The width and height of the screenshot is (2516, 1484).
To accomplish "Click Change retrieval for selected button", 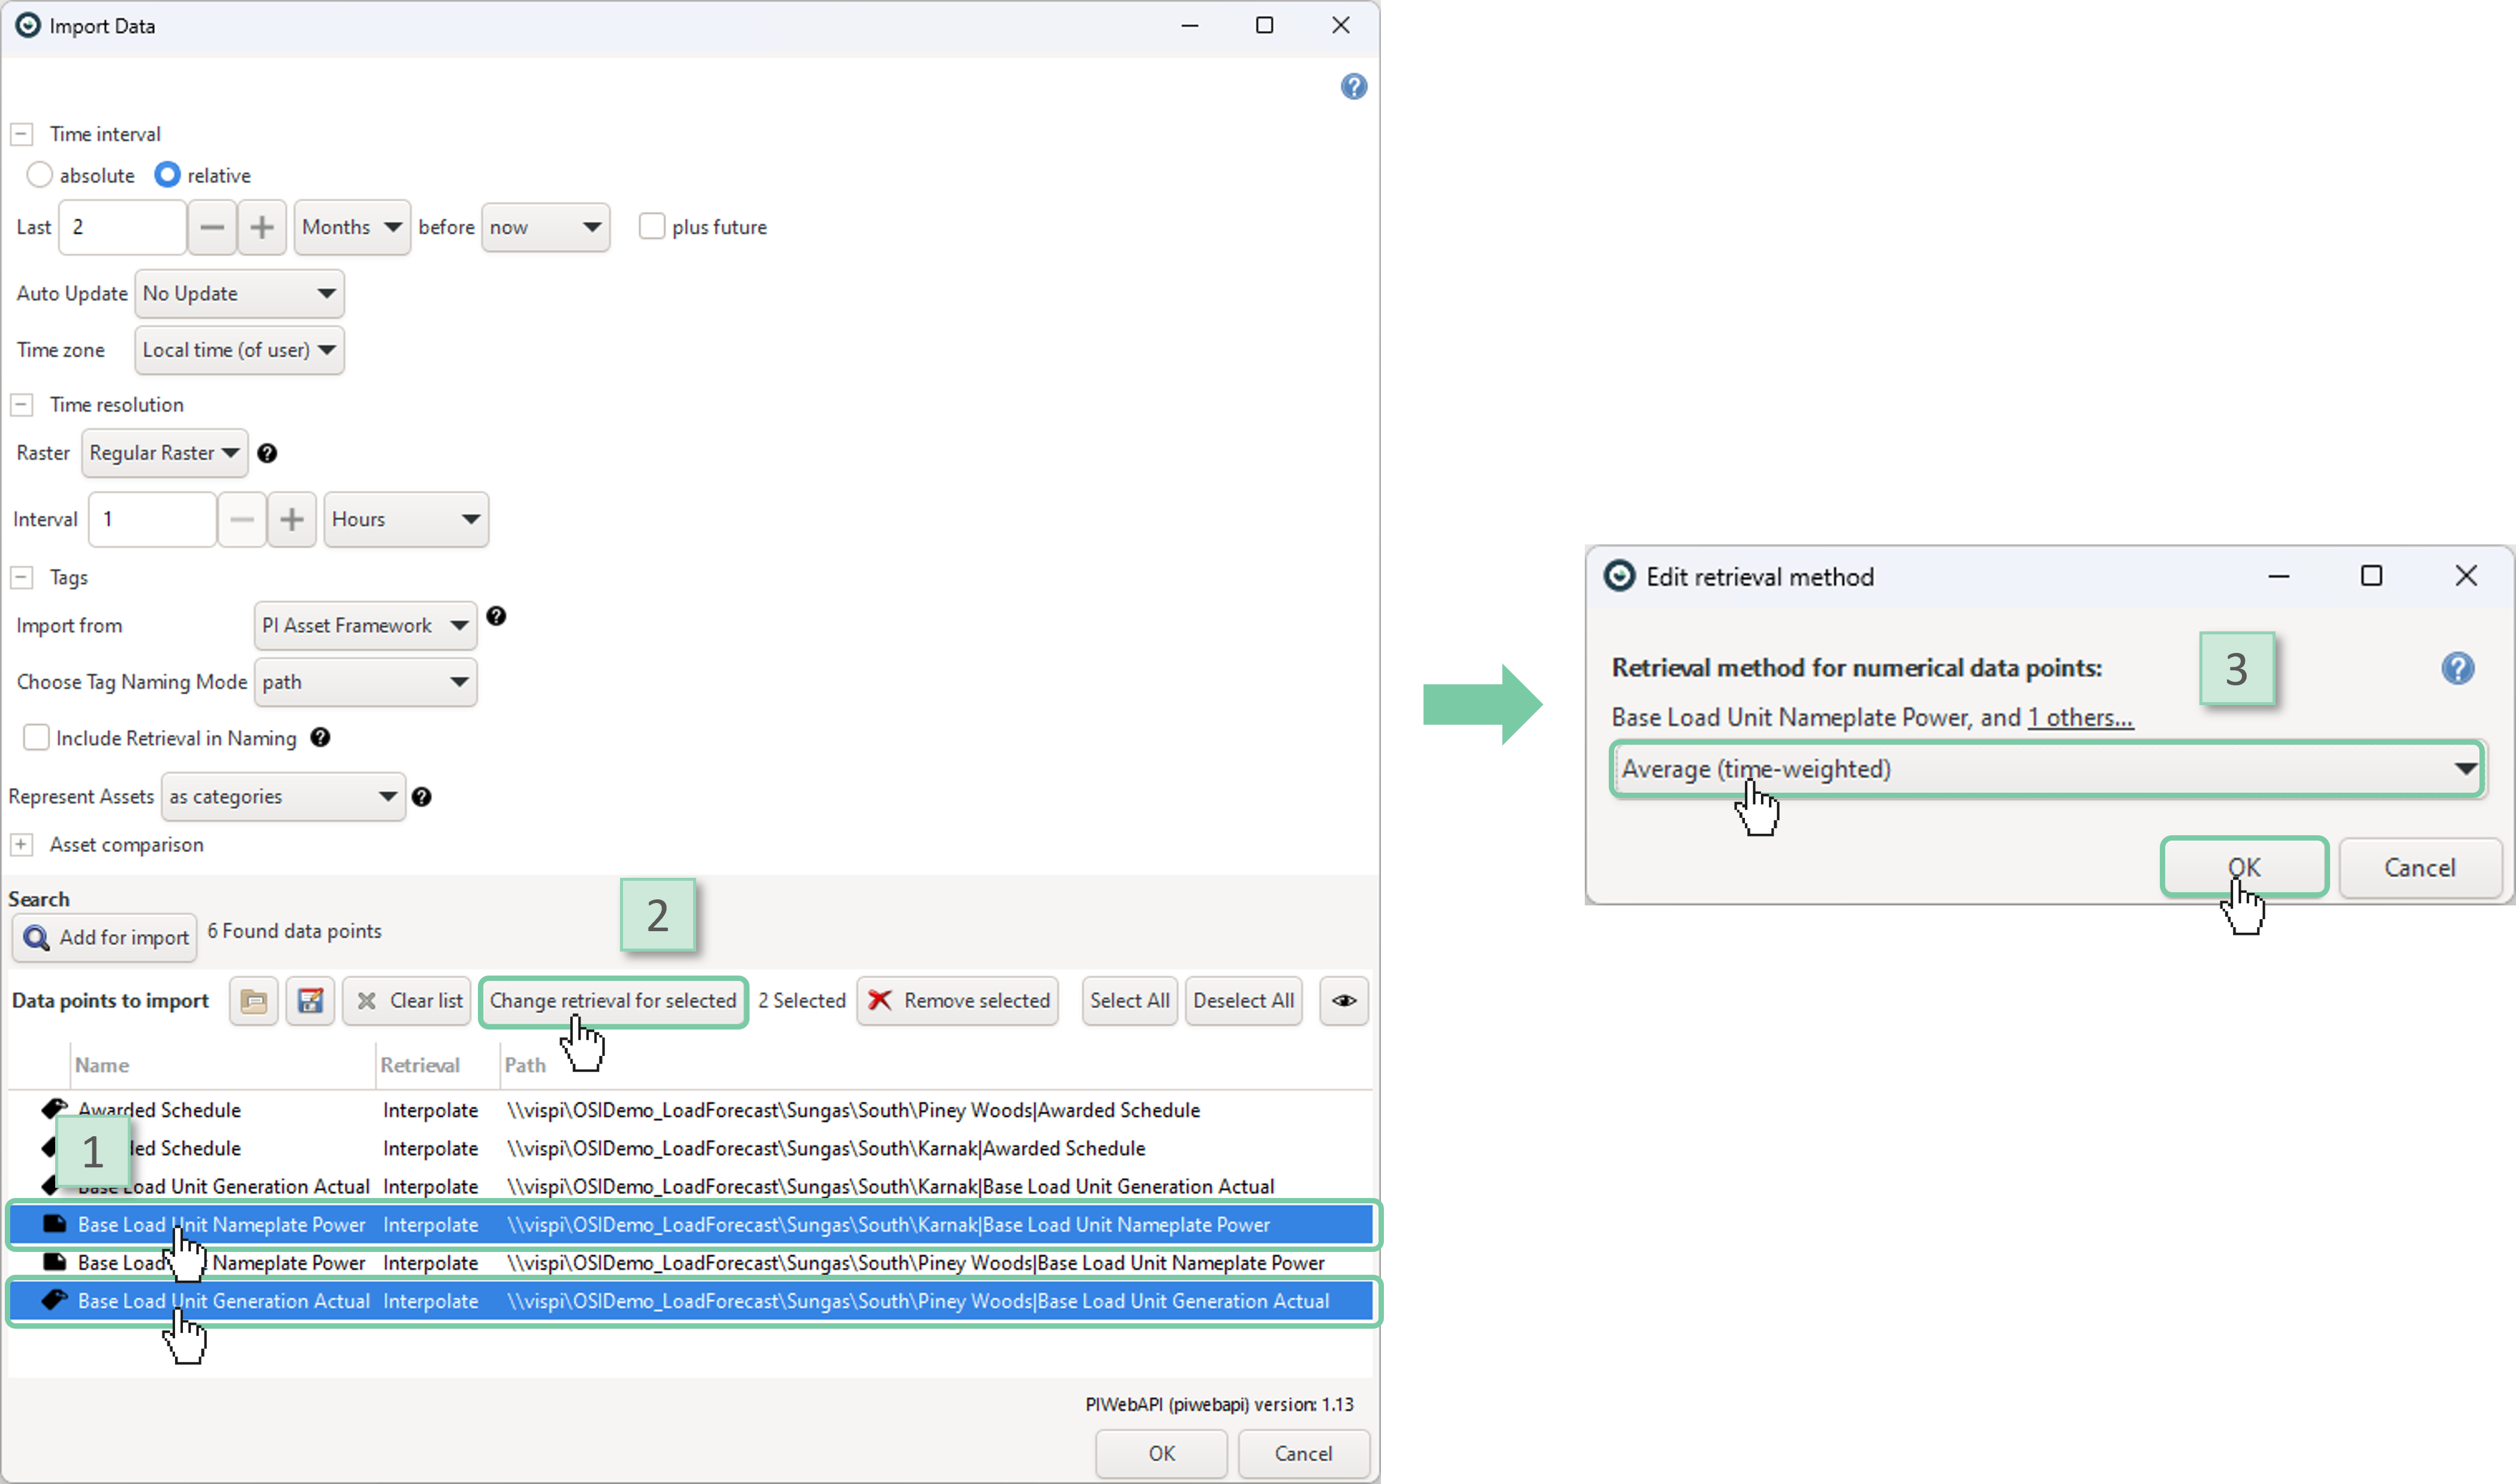I will coord(613,1001).
